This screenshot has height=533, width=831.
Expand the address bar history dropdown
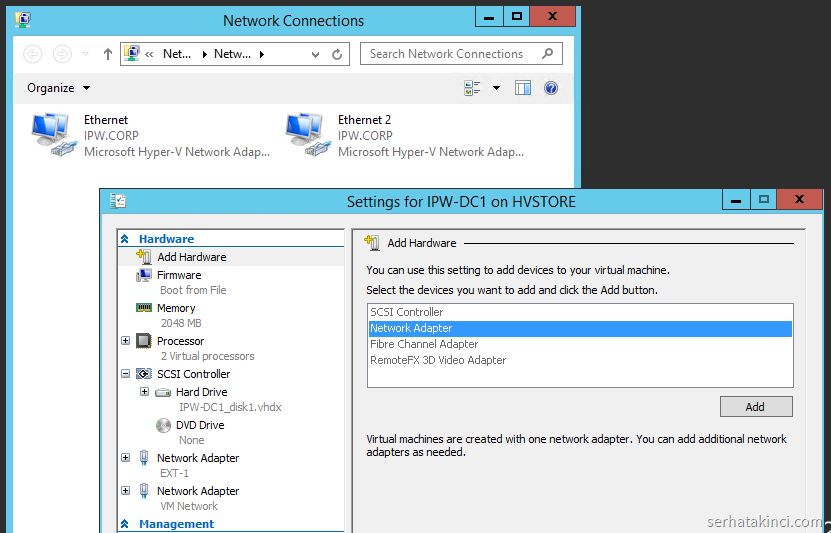click(315, 54)
